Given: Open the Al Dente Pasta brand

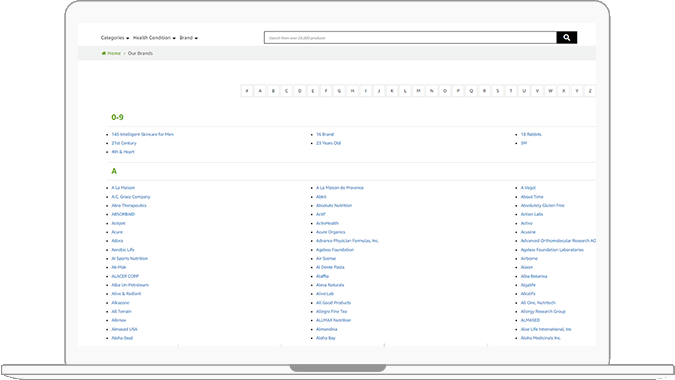Looking at the screenshot, I should click(330, 267).
